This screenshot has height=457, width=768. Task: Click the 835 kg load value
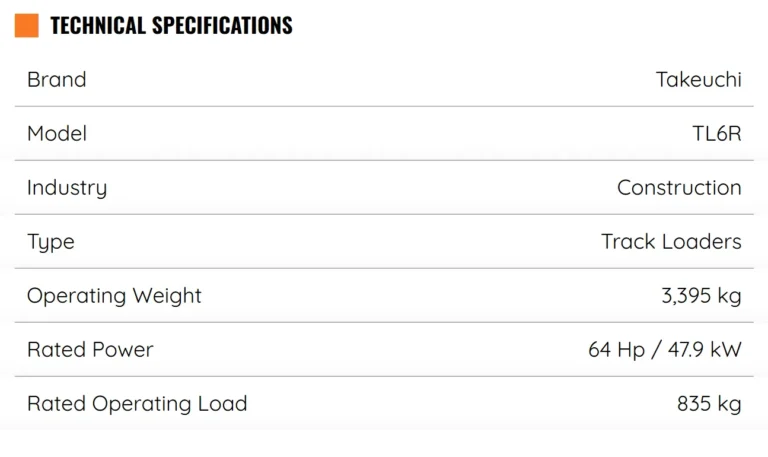(709, 404)
